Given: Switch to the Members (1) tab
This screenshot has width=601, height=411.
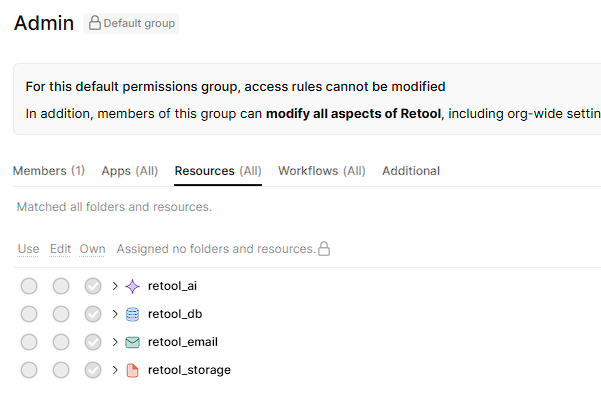Looking at the screenshot, I should pyautogui.click(x=49, y=171).
